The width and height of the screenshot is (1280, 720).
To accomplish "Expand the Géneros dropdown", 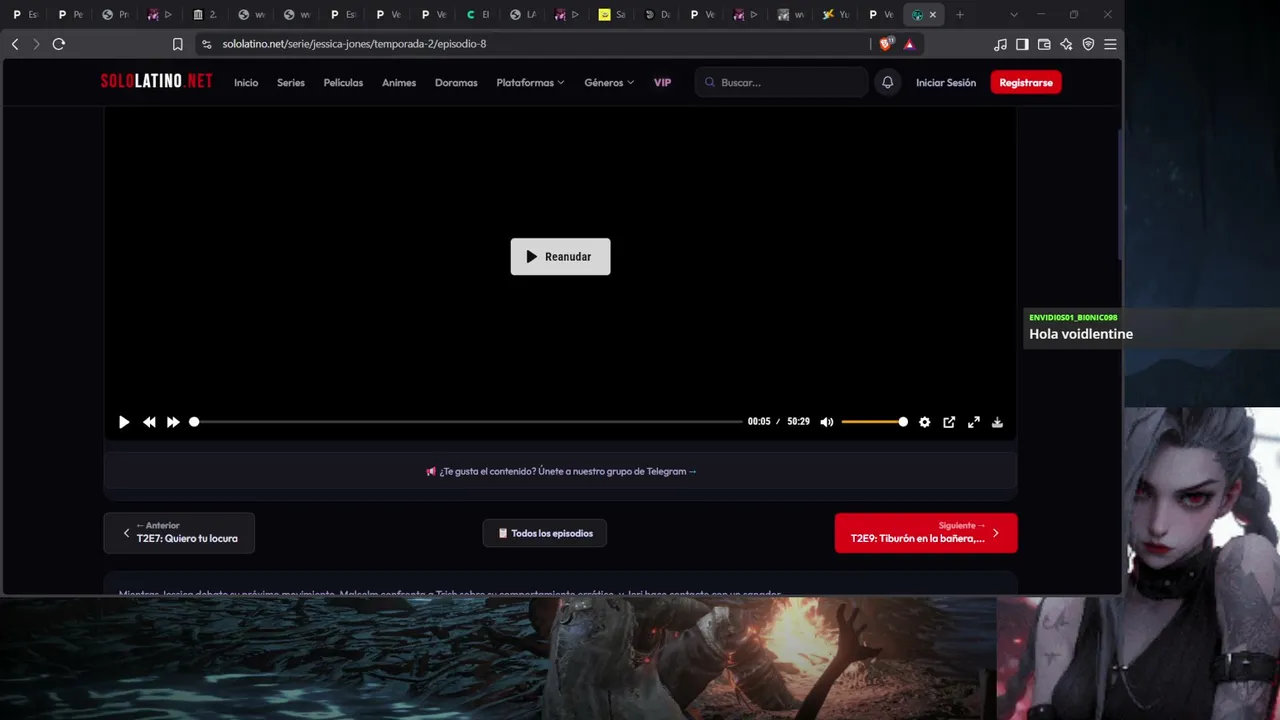I will pos(609,83).
